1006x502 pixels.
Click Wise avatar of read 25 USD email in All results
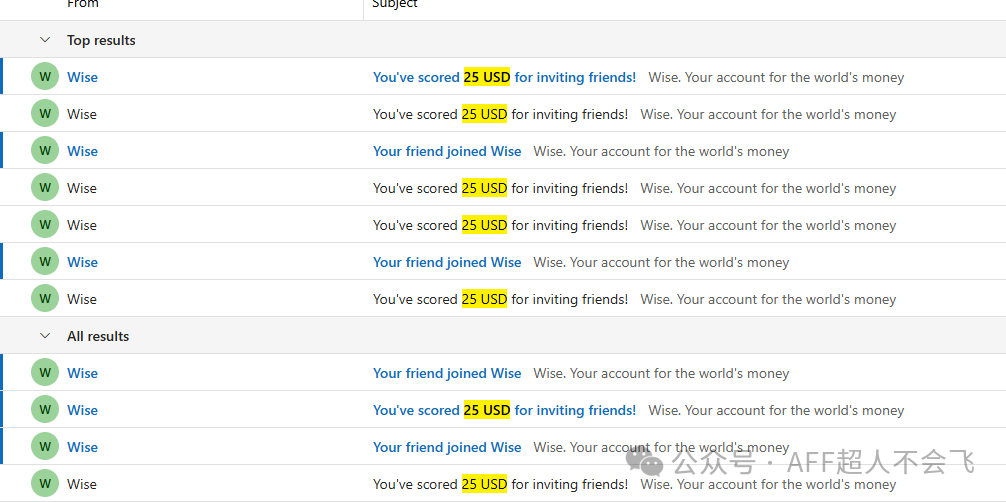(x=45, y=484)
